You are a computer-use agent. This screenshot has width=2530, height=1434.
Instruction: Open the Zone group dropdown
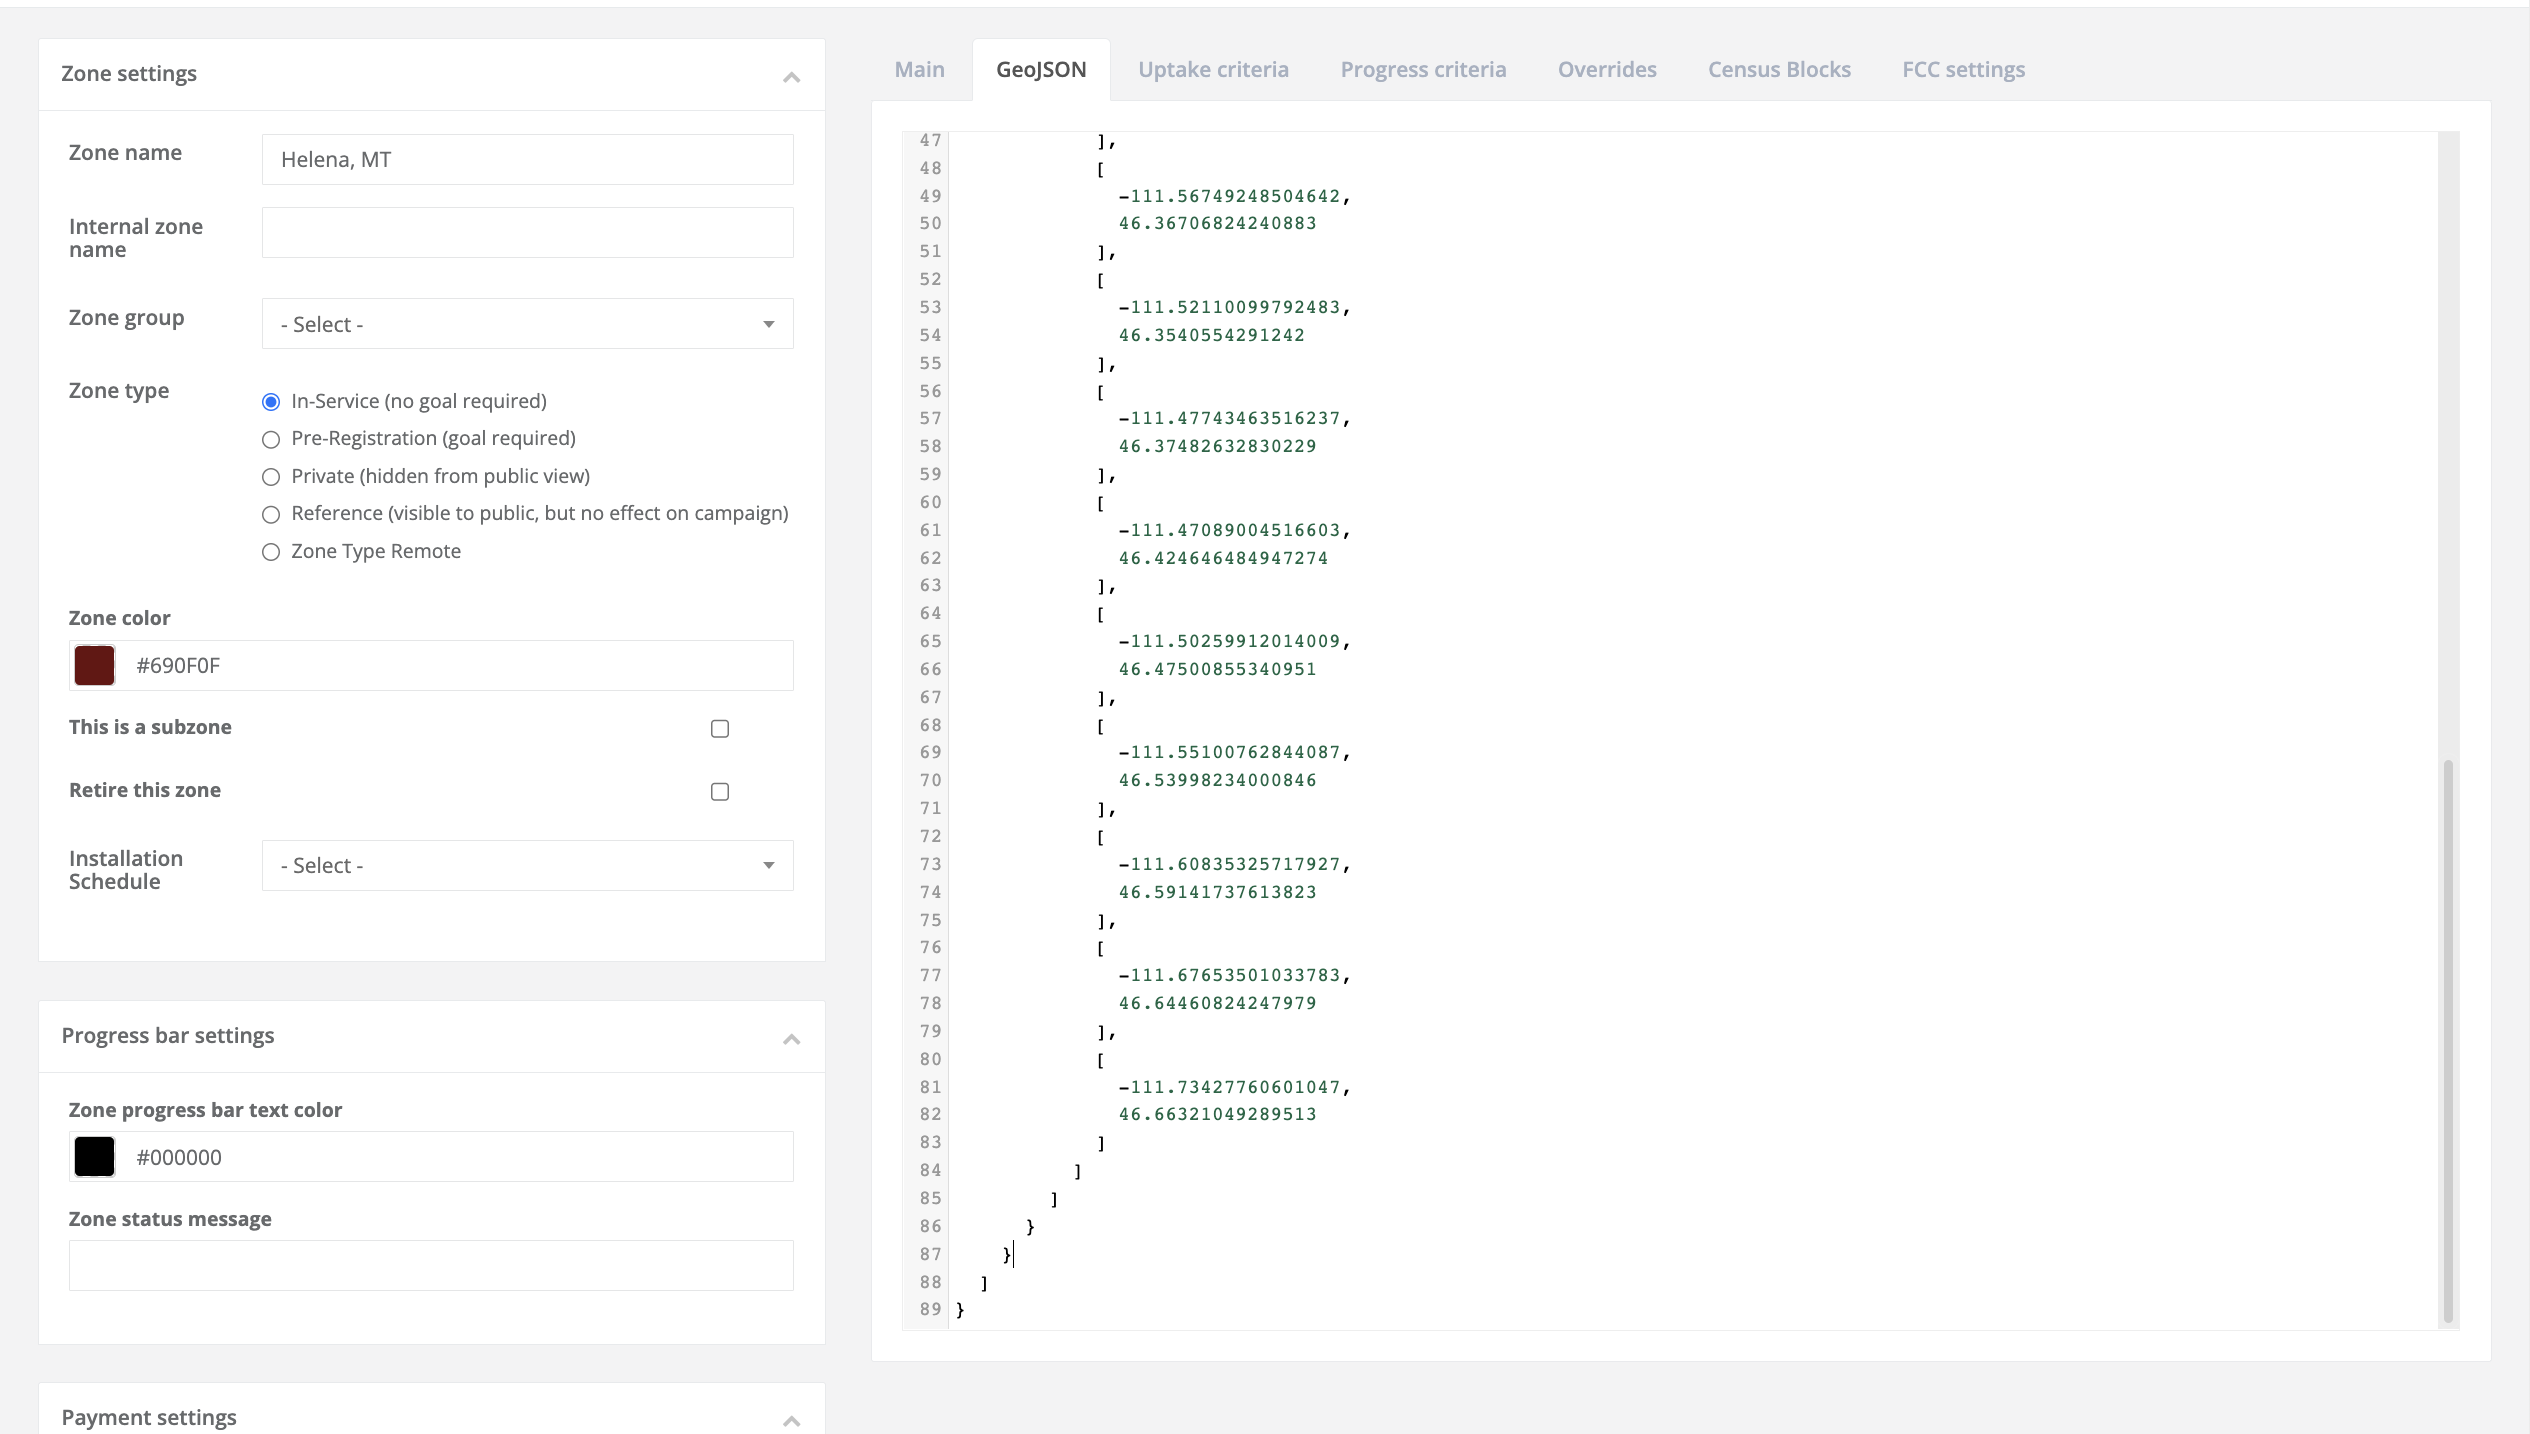[x=527, y=324]
